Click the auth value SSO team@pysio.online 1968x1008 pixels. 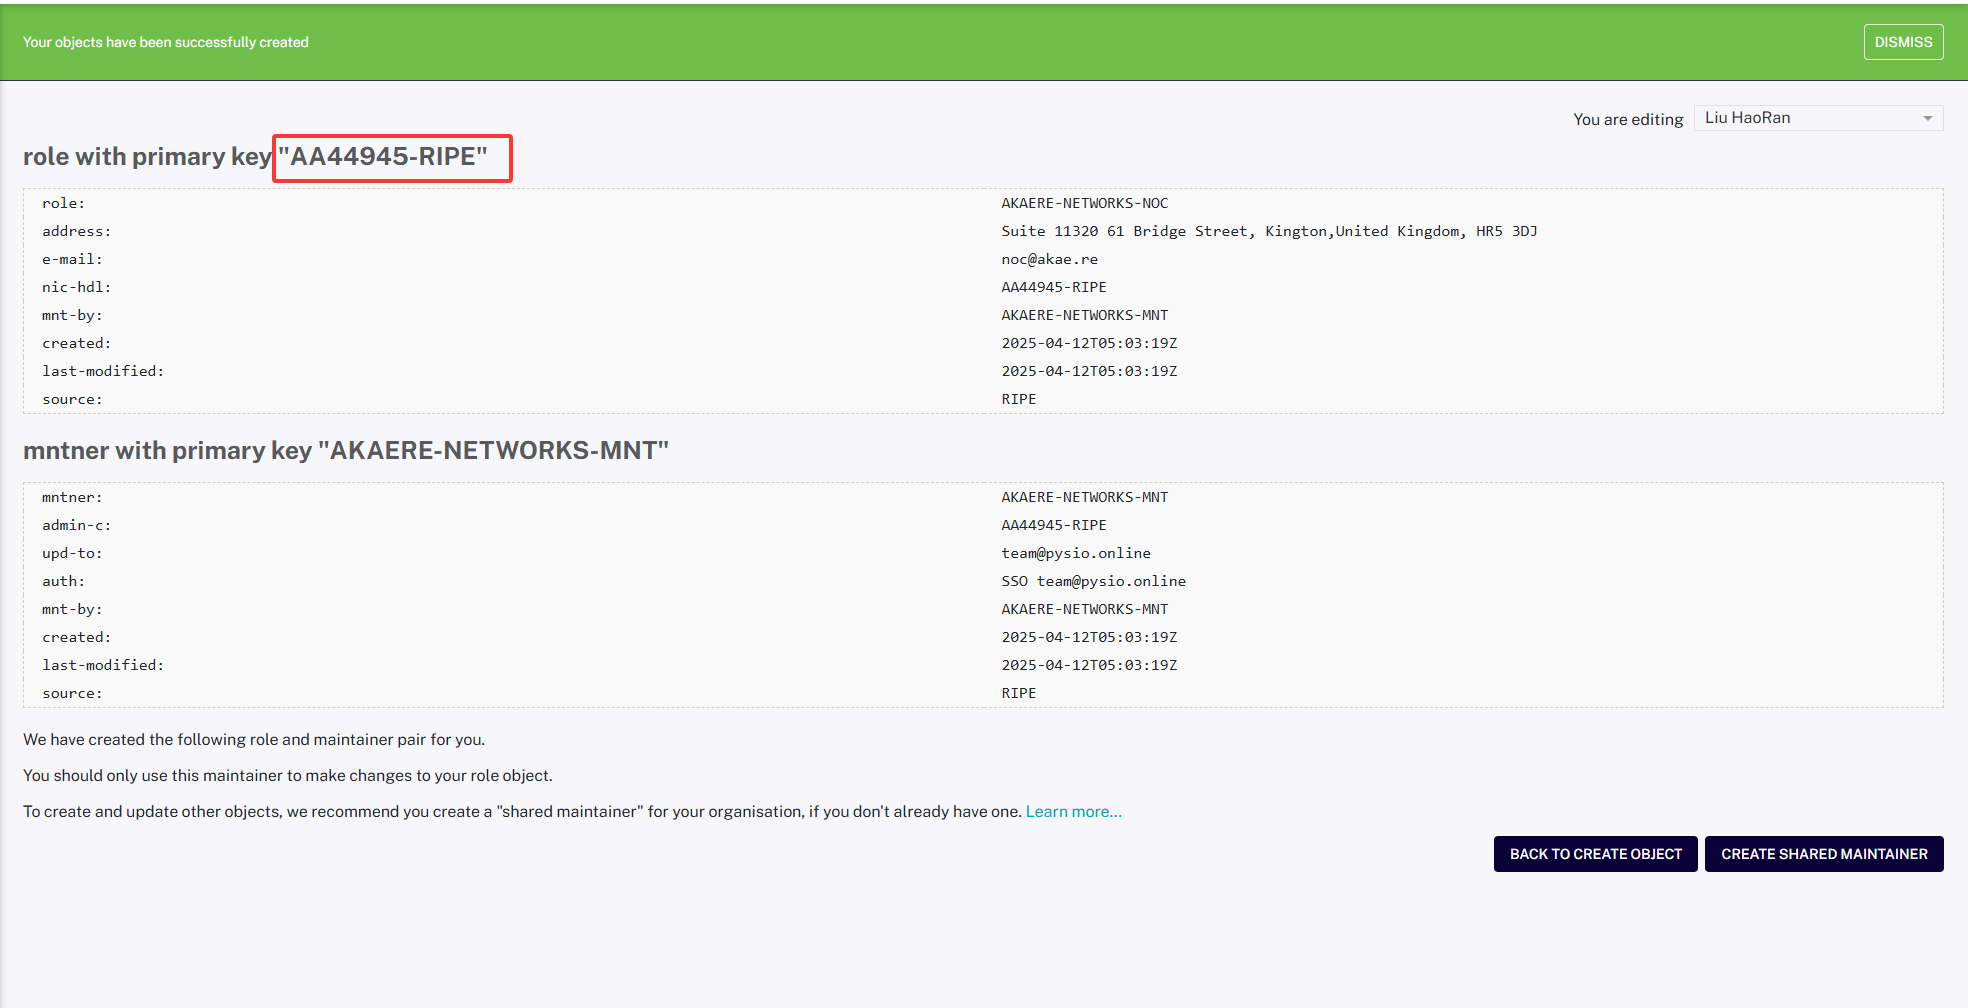[1093, 581]
